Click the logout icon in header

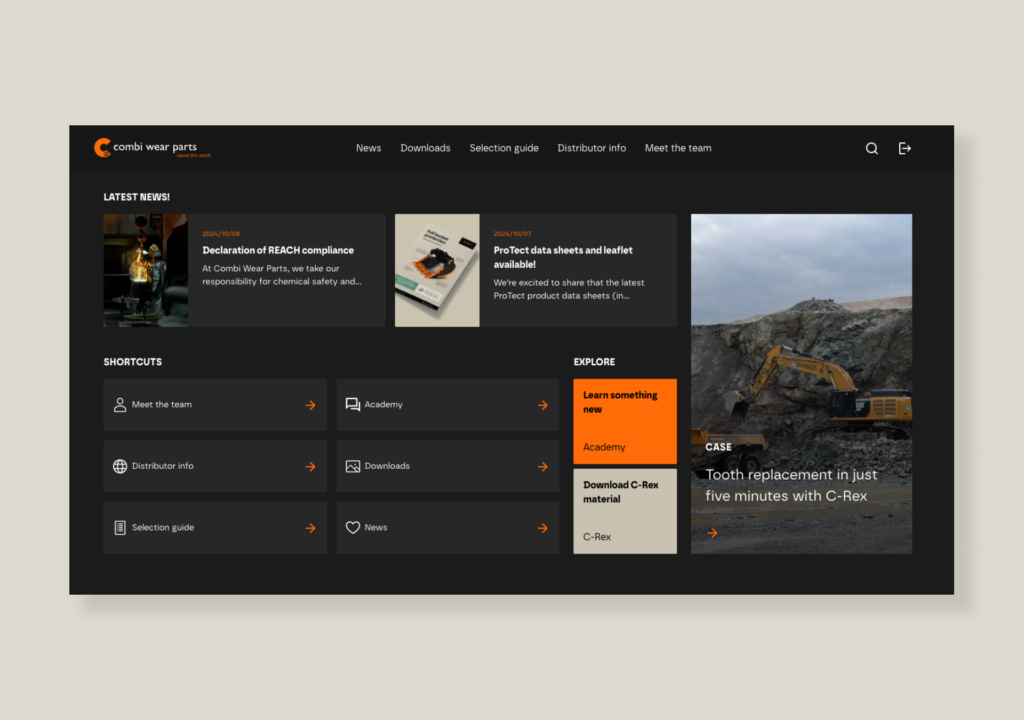pyautogui.click(x=905, y=148)
